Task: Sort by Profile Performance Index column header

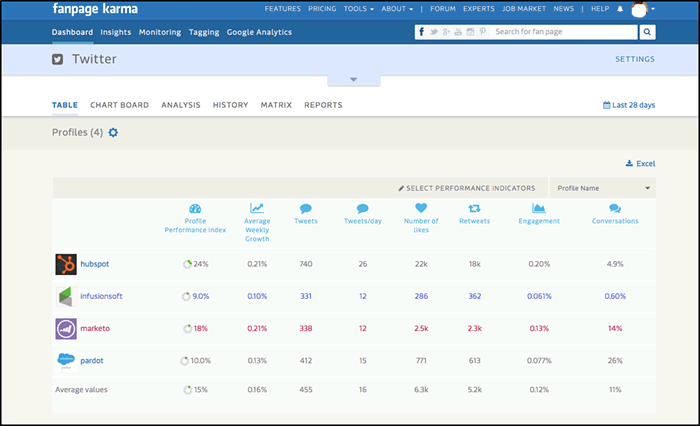Action: click(x=195, y=225)
